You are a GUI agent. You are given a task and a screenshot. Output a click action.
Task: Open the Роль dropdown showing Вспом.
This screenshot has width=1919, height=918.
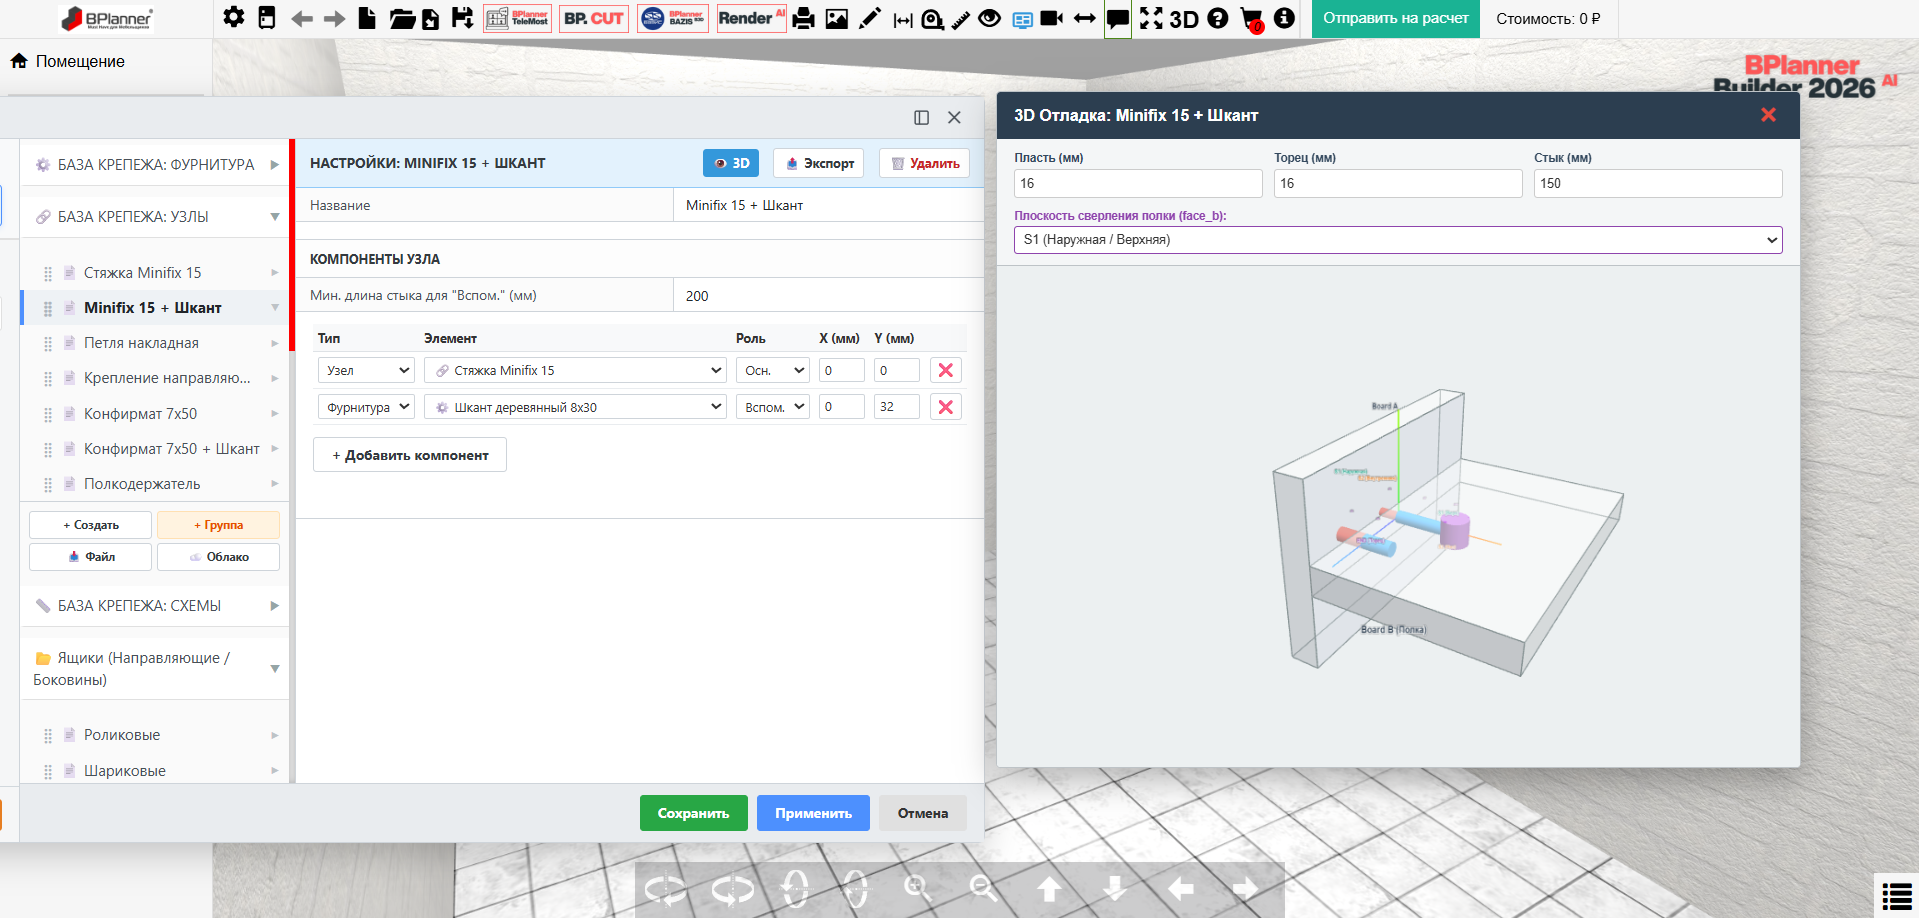772,407
